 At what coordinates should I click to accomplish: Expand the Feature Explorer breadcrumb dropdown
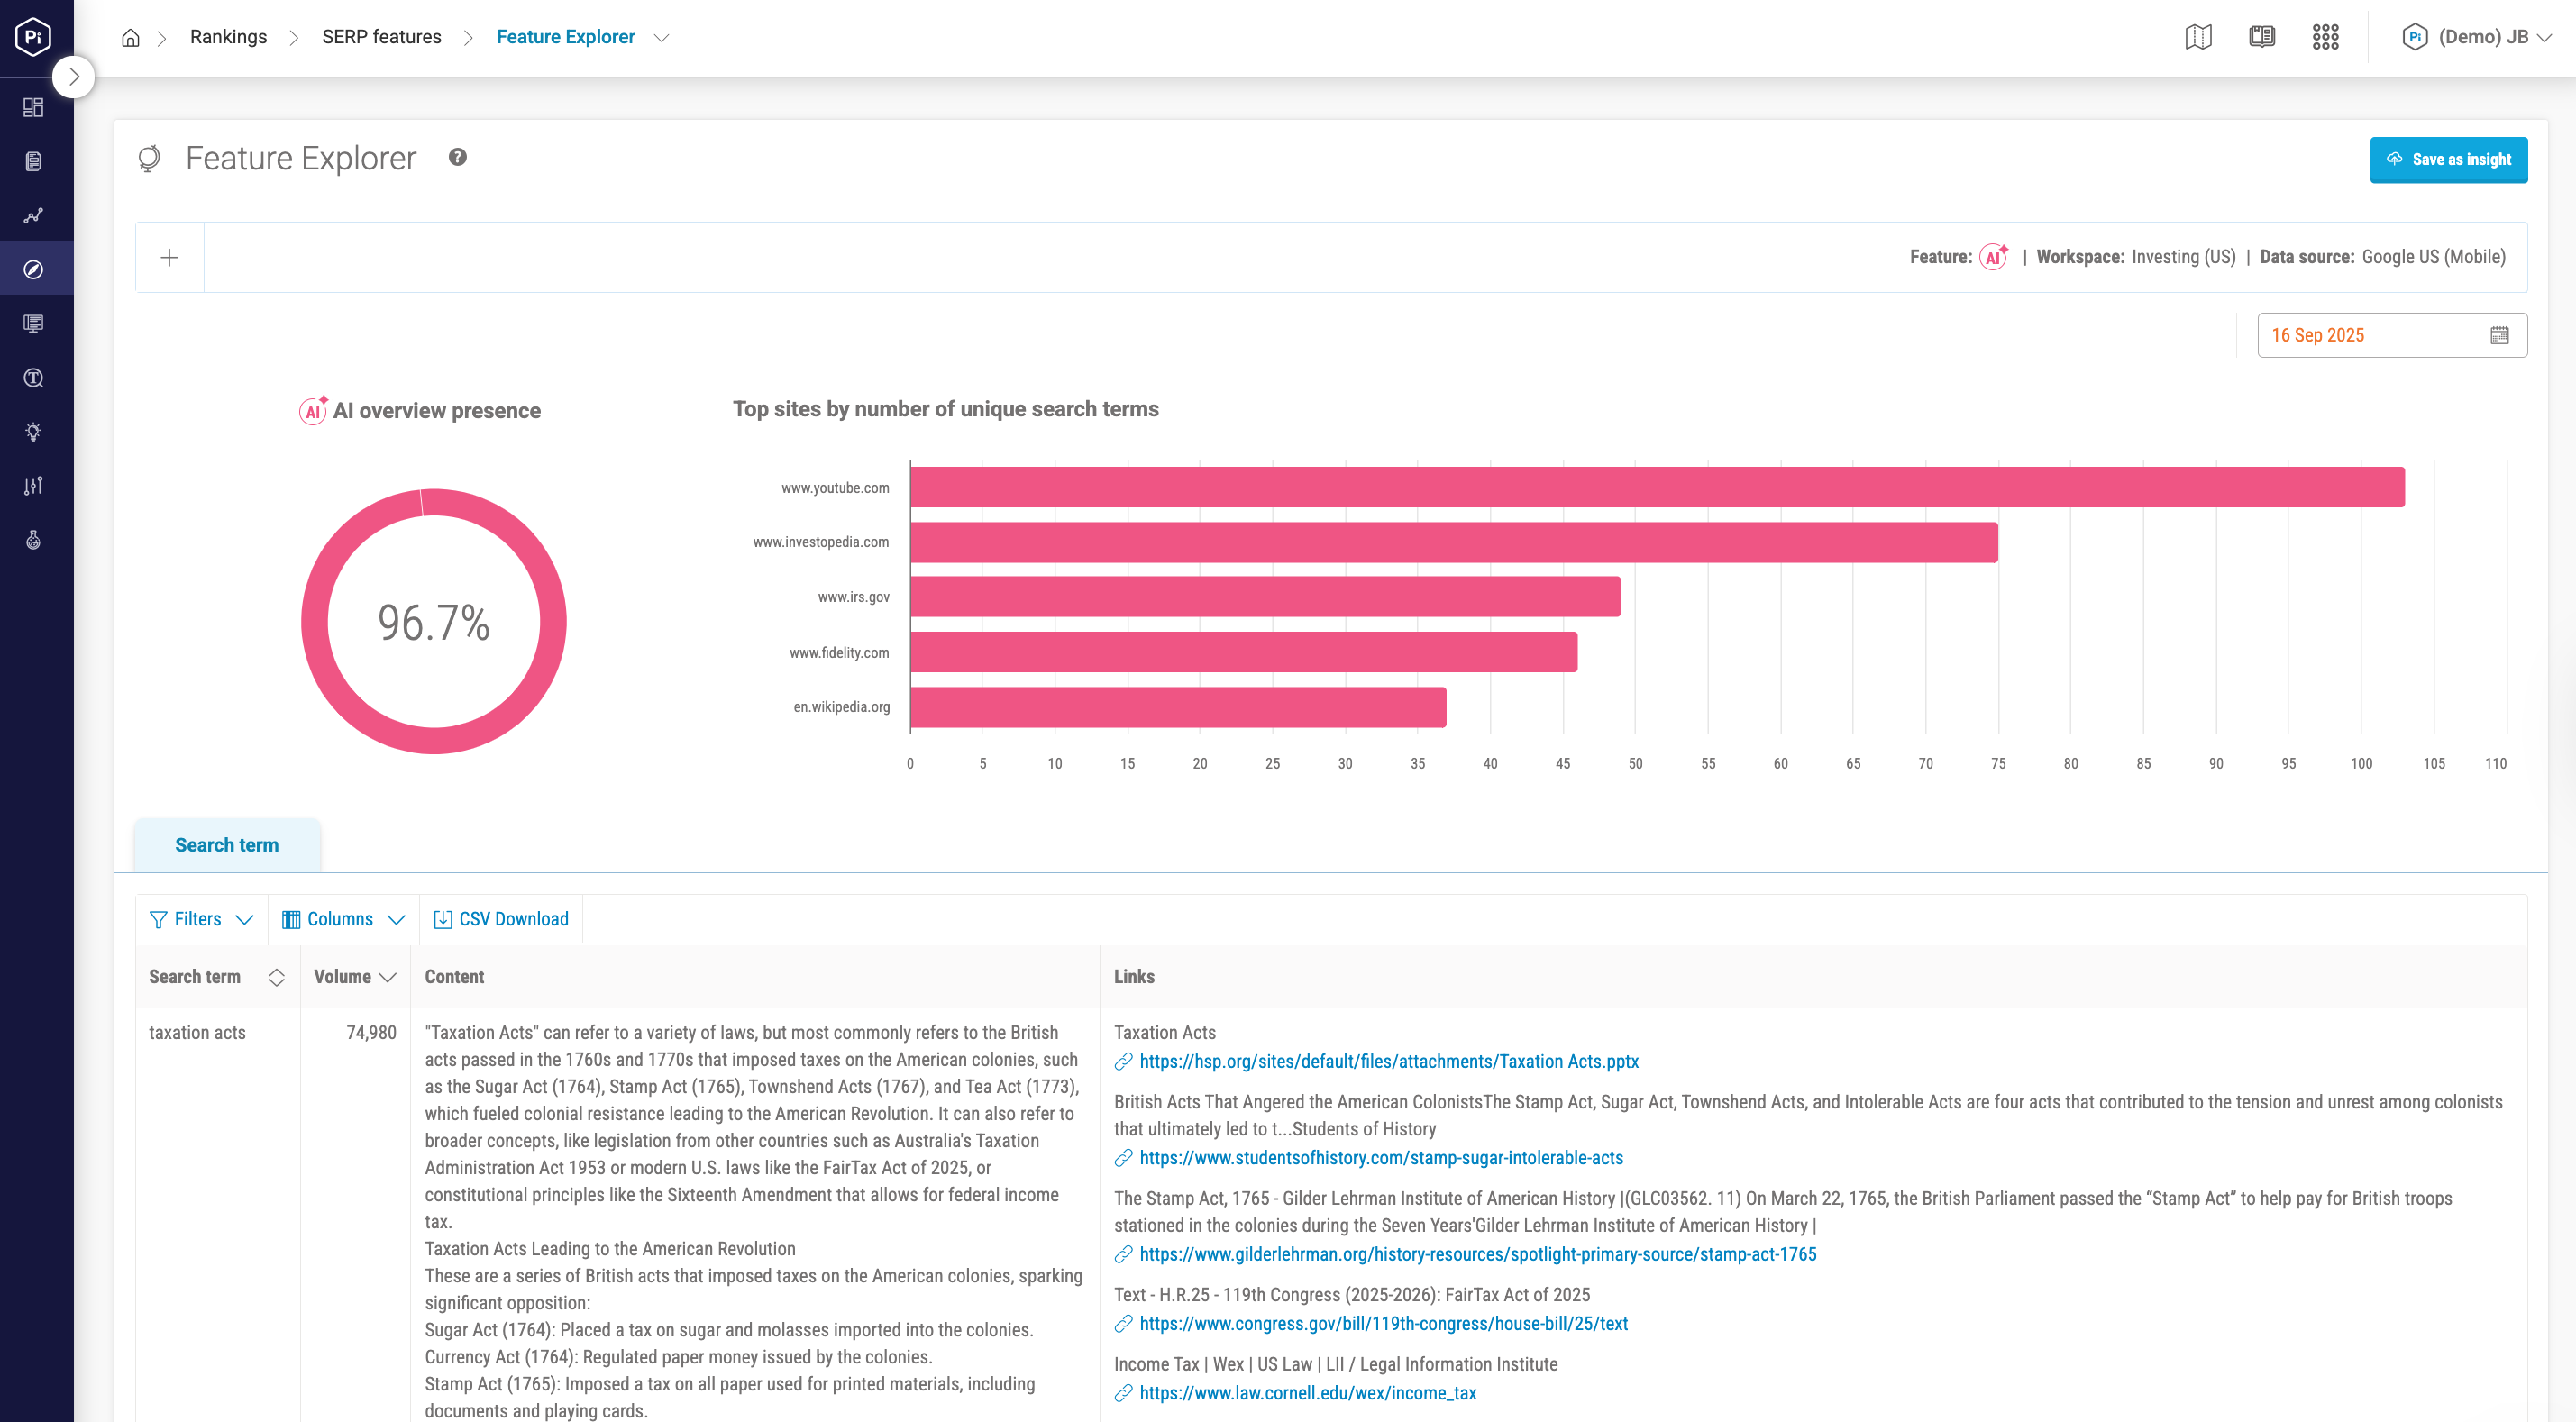point(661,38)
